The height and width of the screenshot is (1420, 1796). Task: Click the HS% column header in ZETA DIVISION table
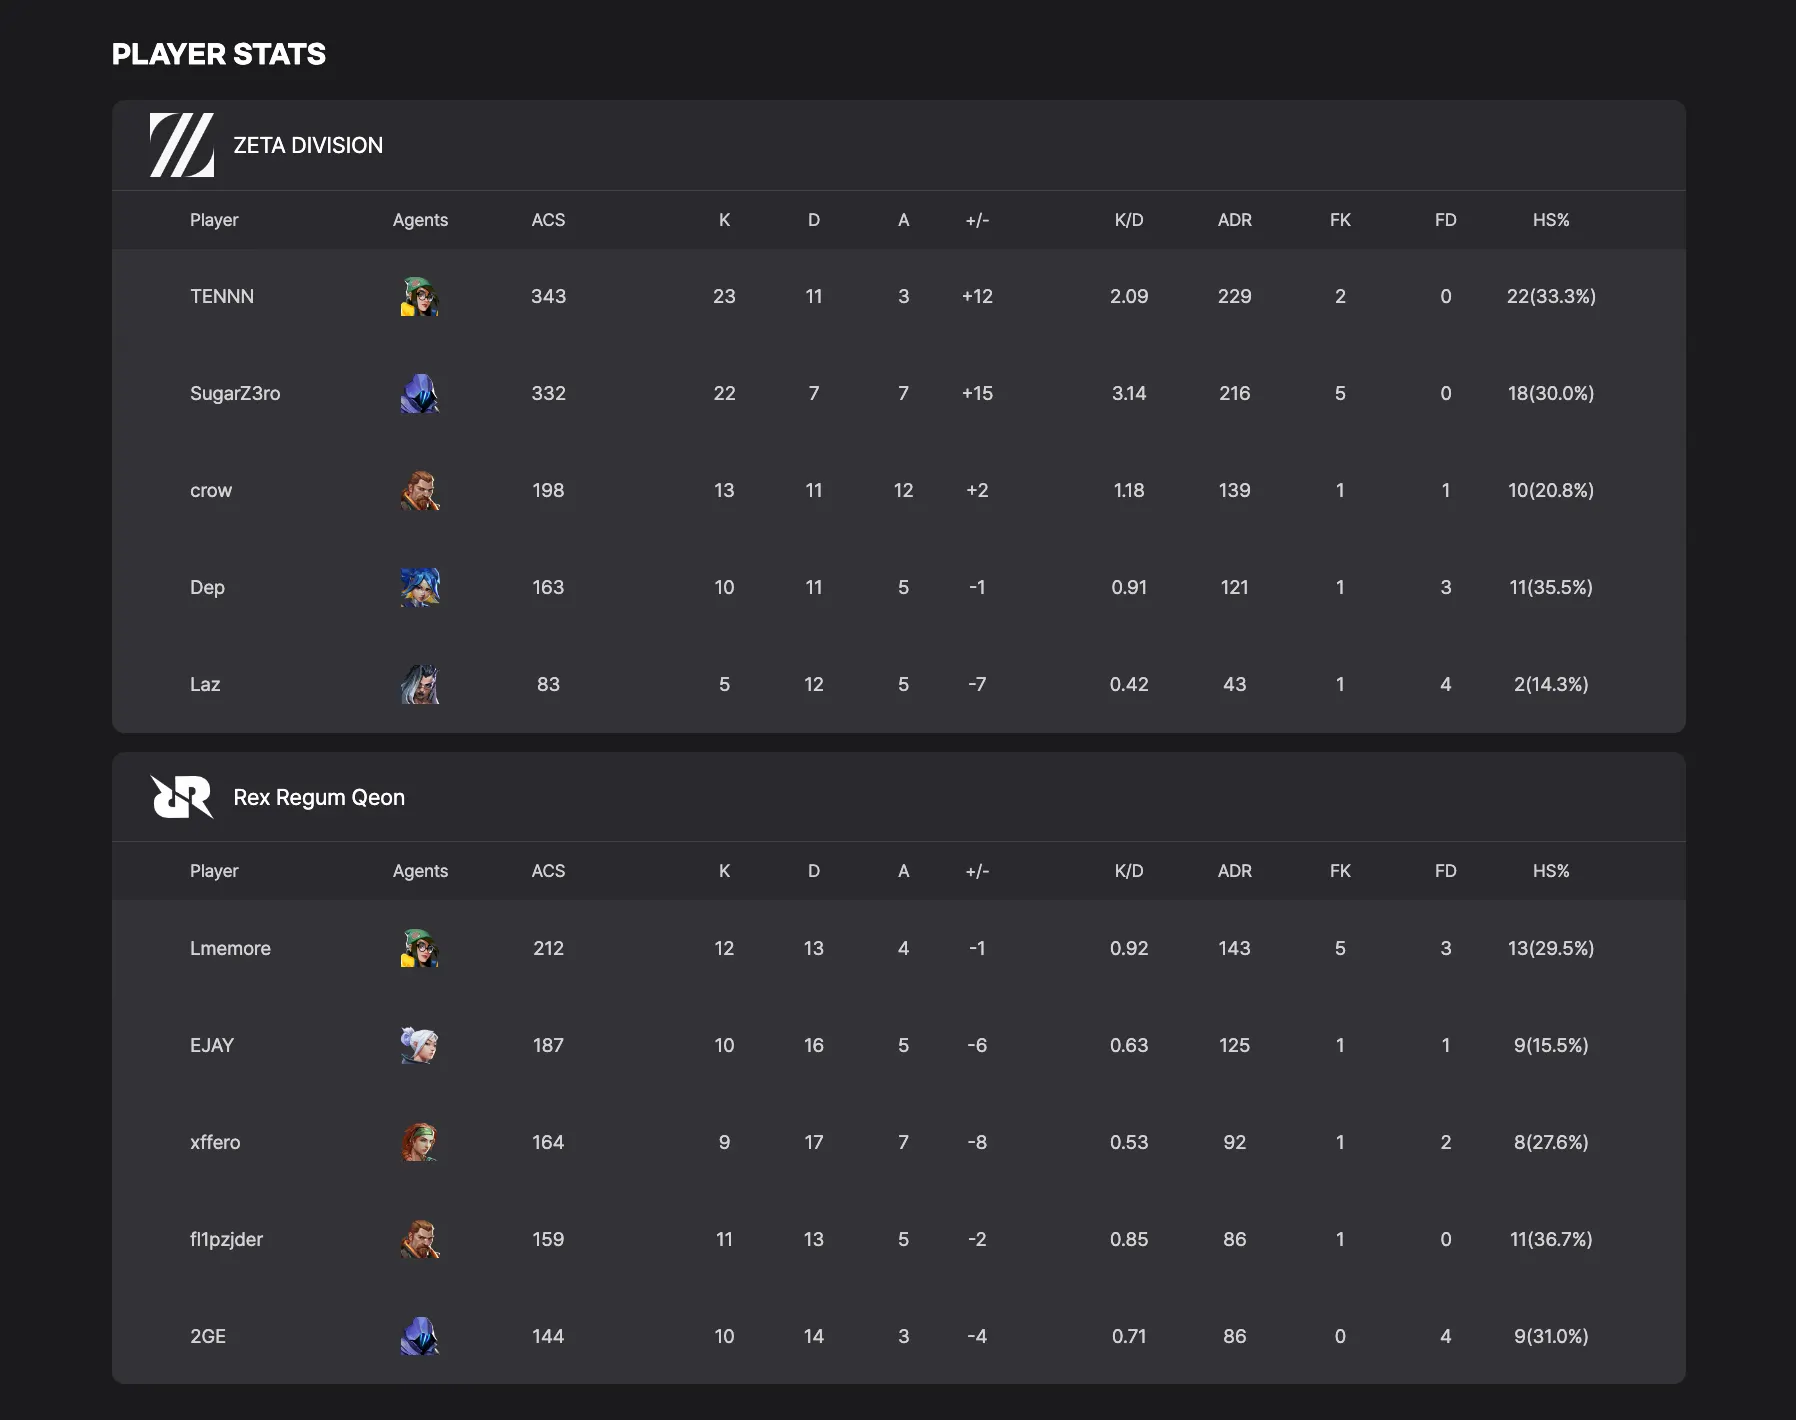click(x=1551, y=220)
